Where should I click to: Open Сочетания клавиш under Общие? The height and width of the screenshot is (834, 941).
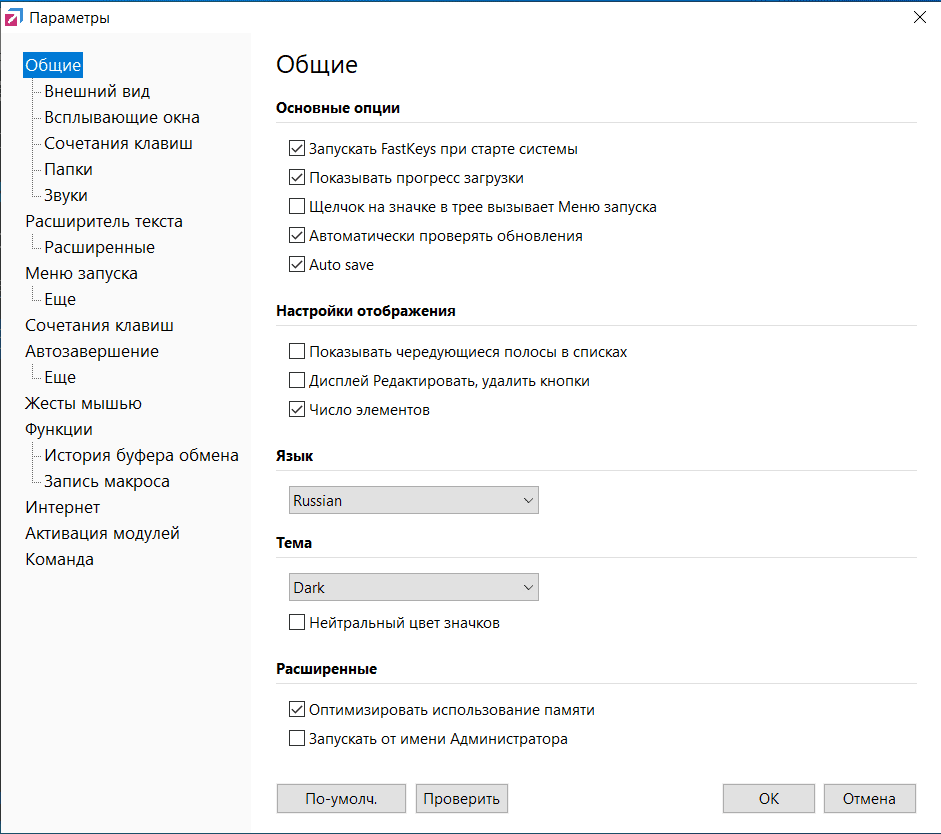(x=118, y=143)
